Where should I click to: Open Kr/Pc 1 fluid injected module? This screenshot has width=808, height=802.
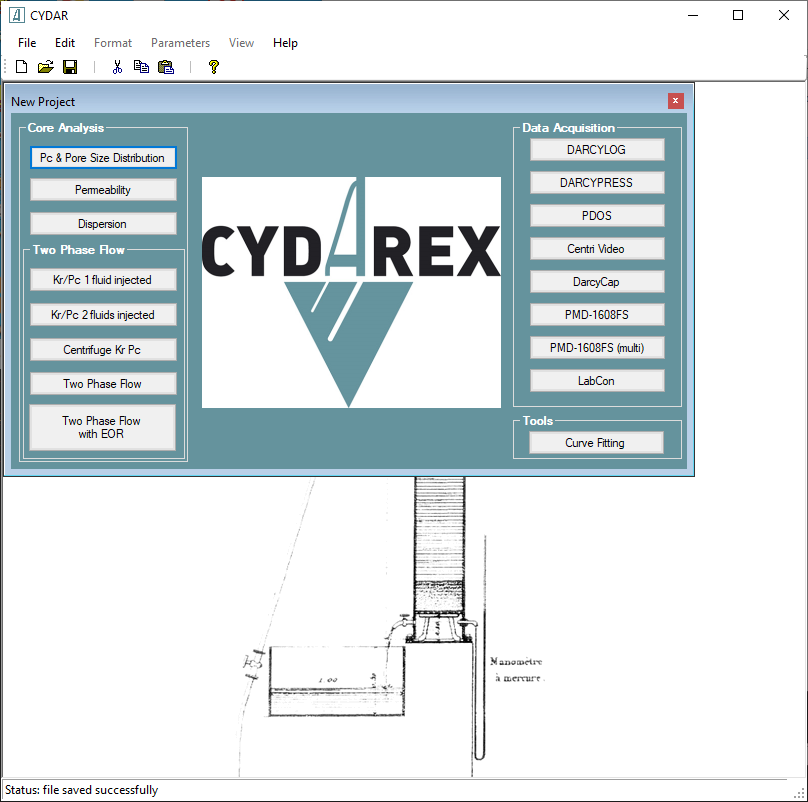(103, 280)
